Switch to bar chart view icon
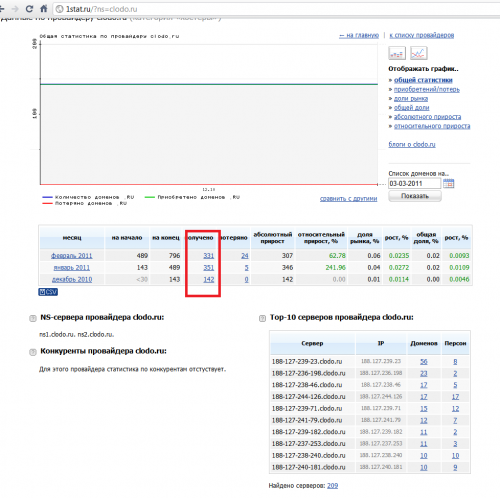The width and height of the screenshot is (500, 498). coord(397,53)
